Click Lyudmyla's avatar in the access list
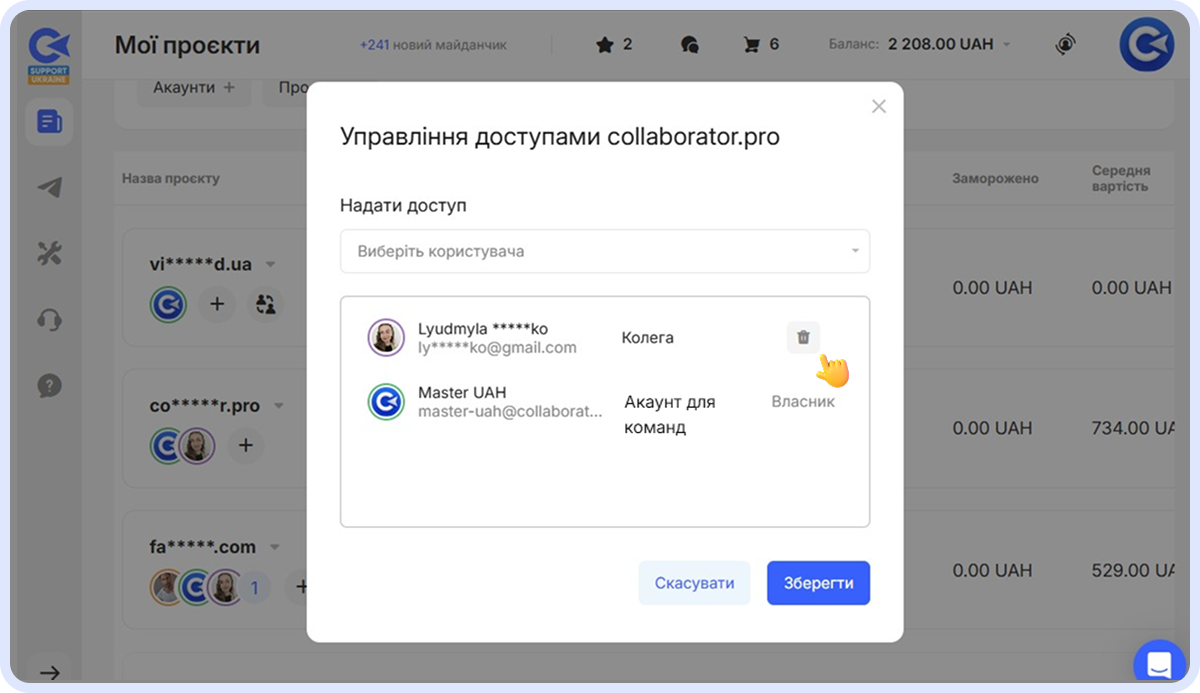Screen dimensions: 1200x693 (386, 338)
